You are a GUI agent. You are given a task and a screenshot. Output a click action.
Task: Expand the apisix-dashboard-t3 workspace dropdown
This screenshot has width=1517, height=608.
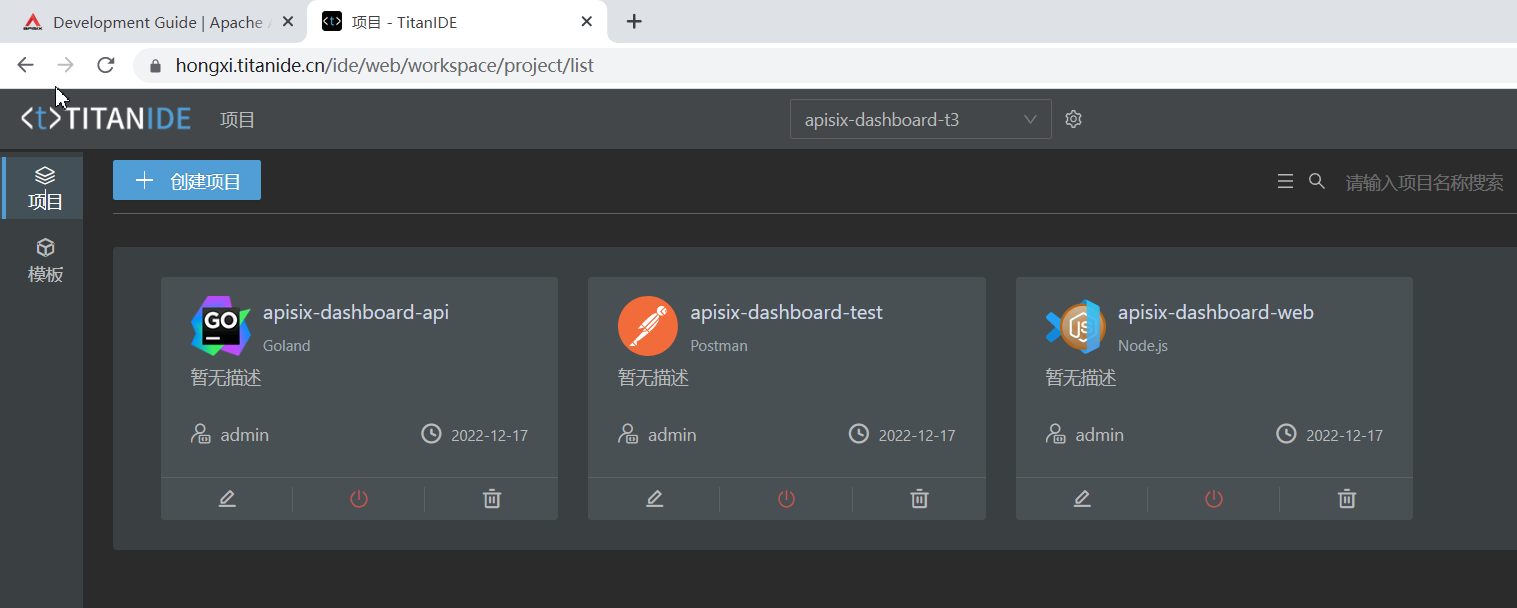[x=1030, y=118]
